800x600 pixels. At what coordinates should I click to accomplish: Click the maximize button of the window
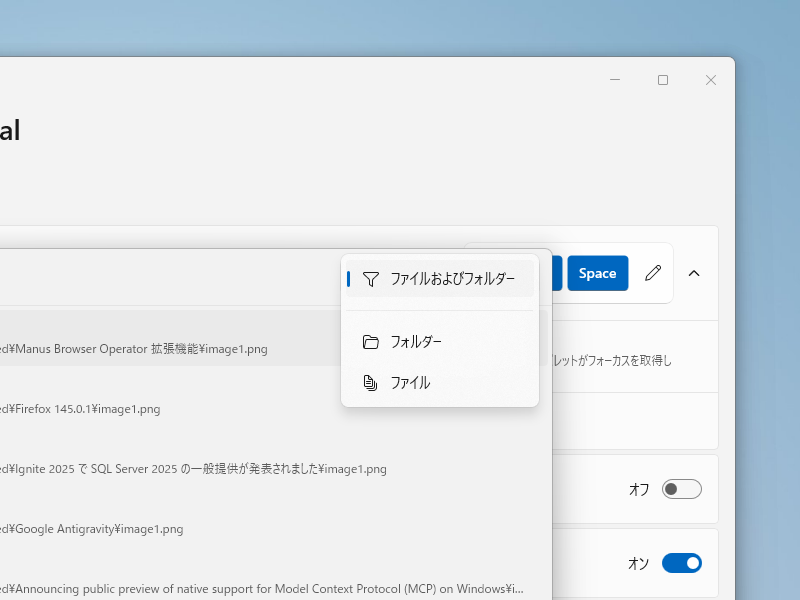[662, 79]
